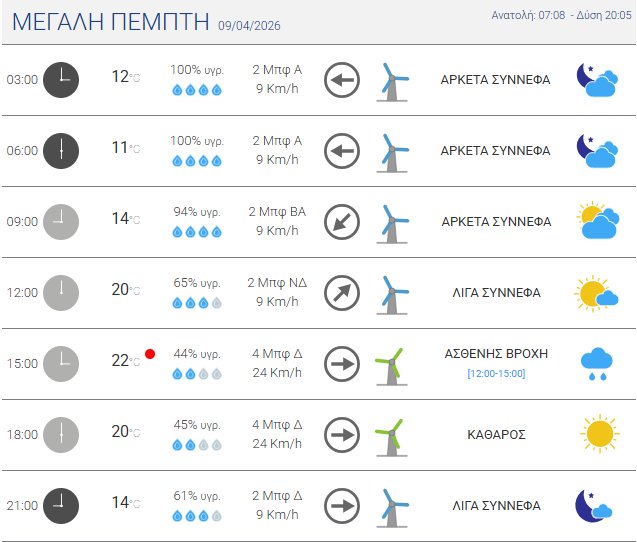The image size is (637, 542).
Task: Click the red dot beside 22°C
Action: click(x=150, y=353)
